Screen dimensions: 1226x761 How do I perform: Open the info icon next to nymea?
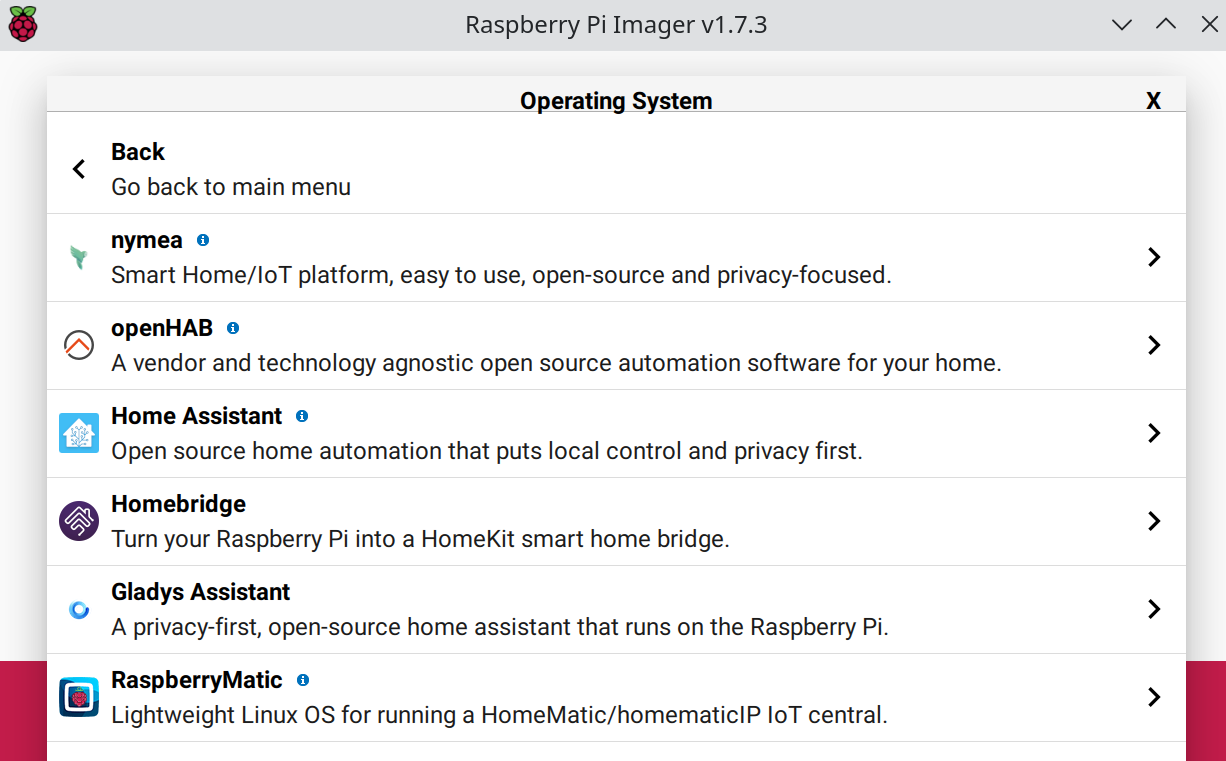click(203, 240)
